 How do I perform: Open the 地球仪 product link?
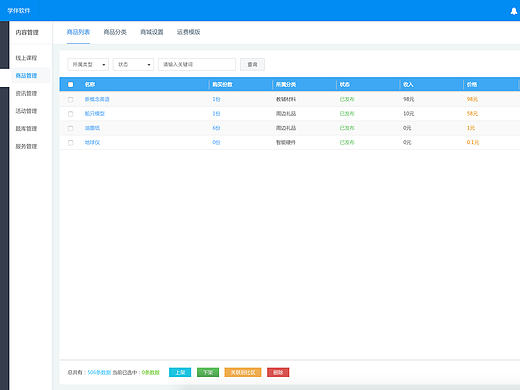point(92,142)
